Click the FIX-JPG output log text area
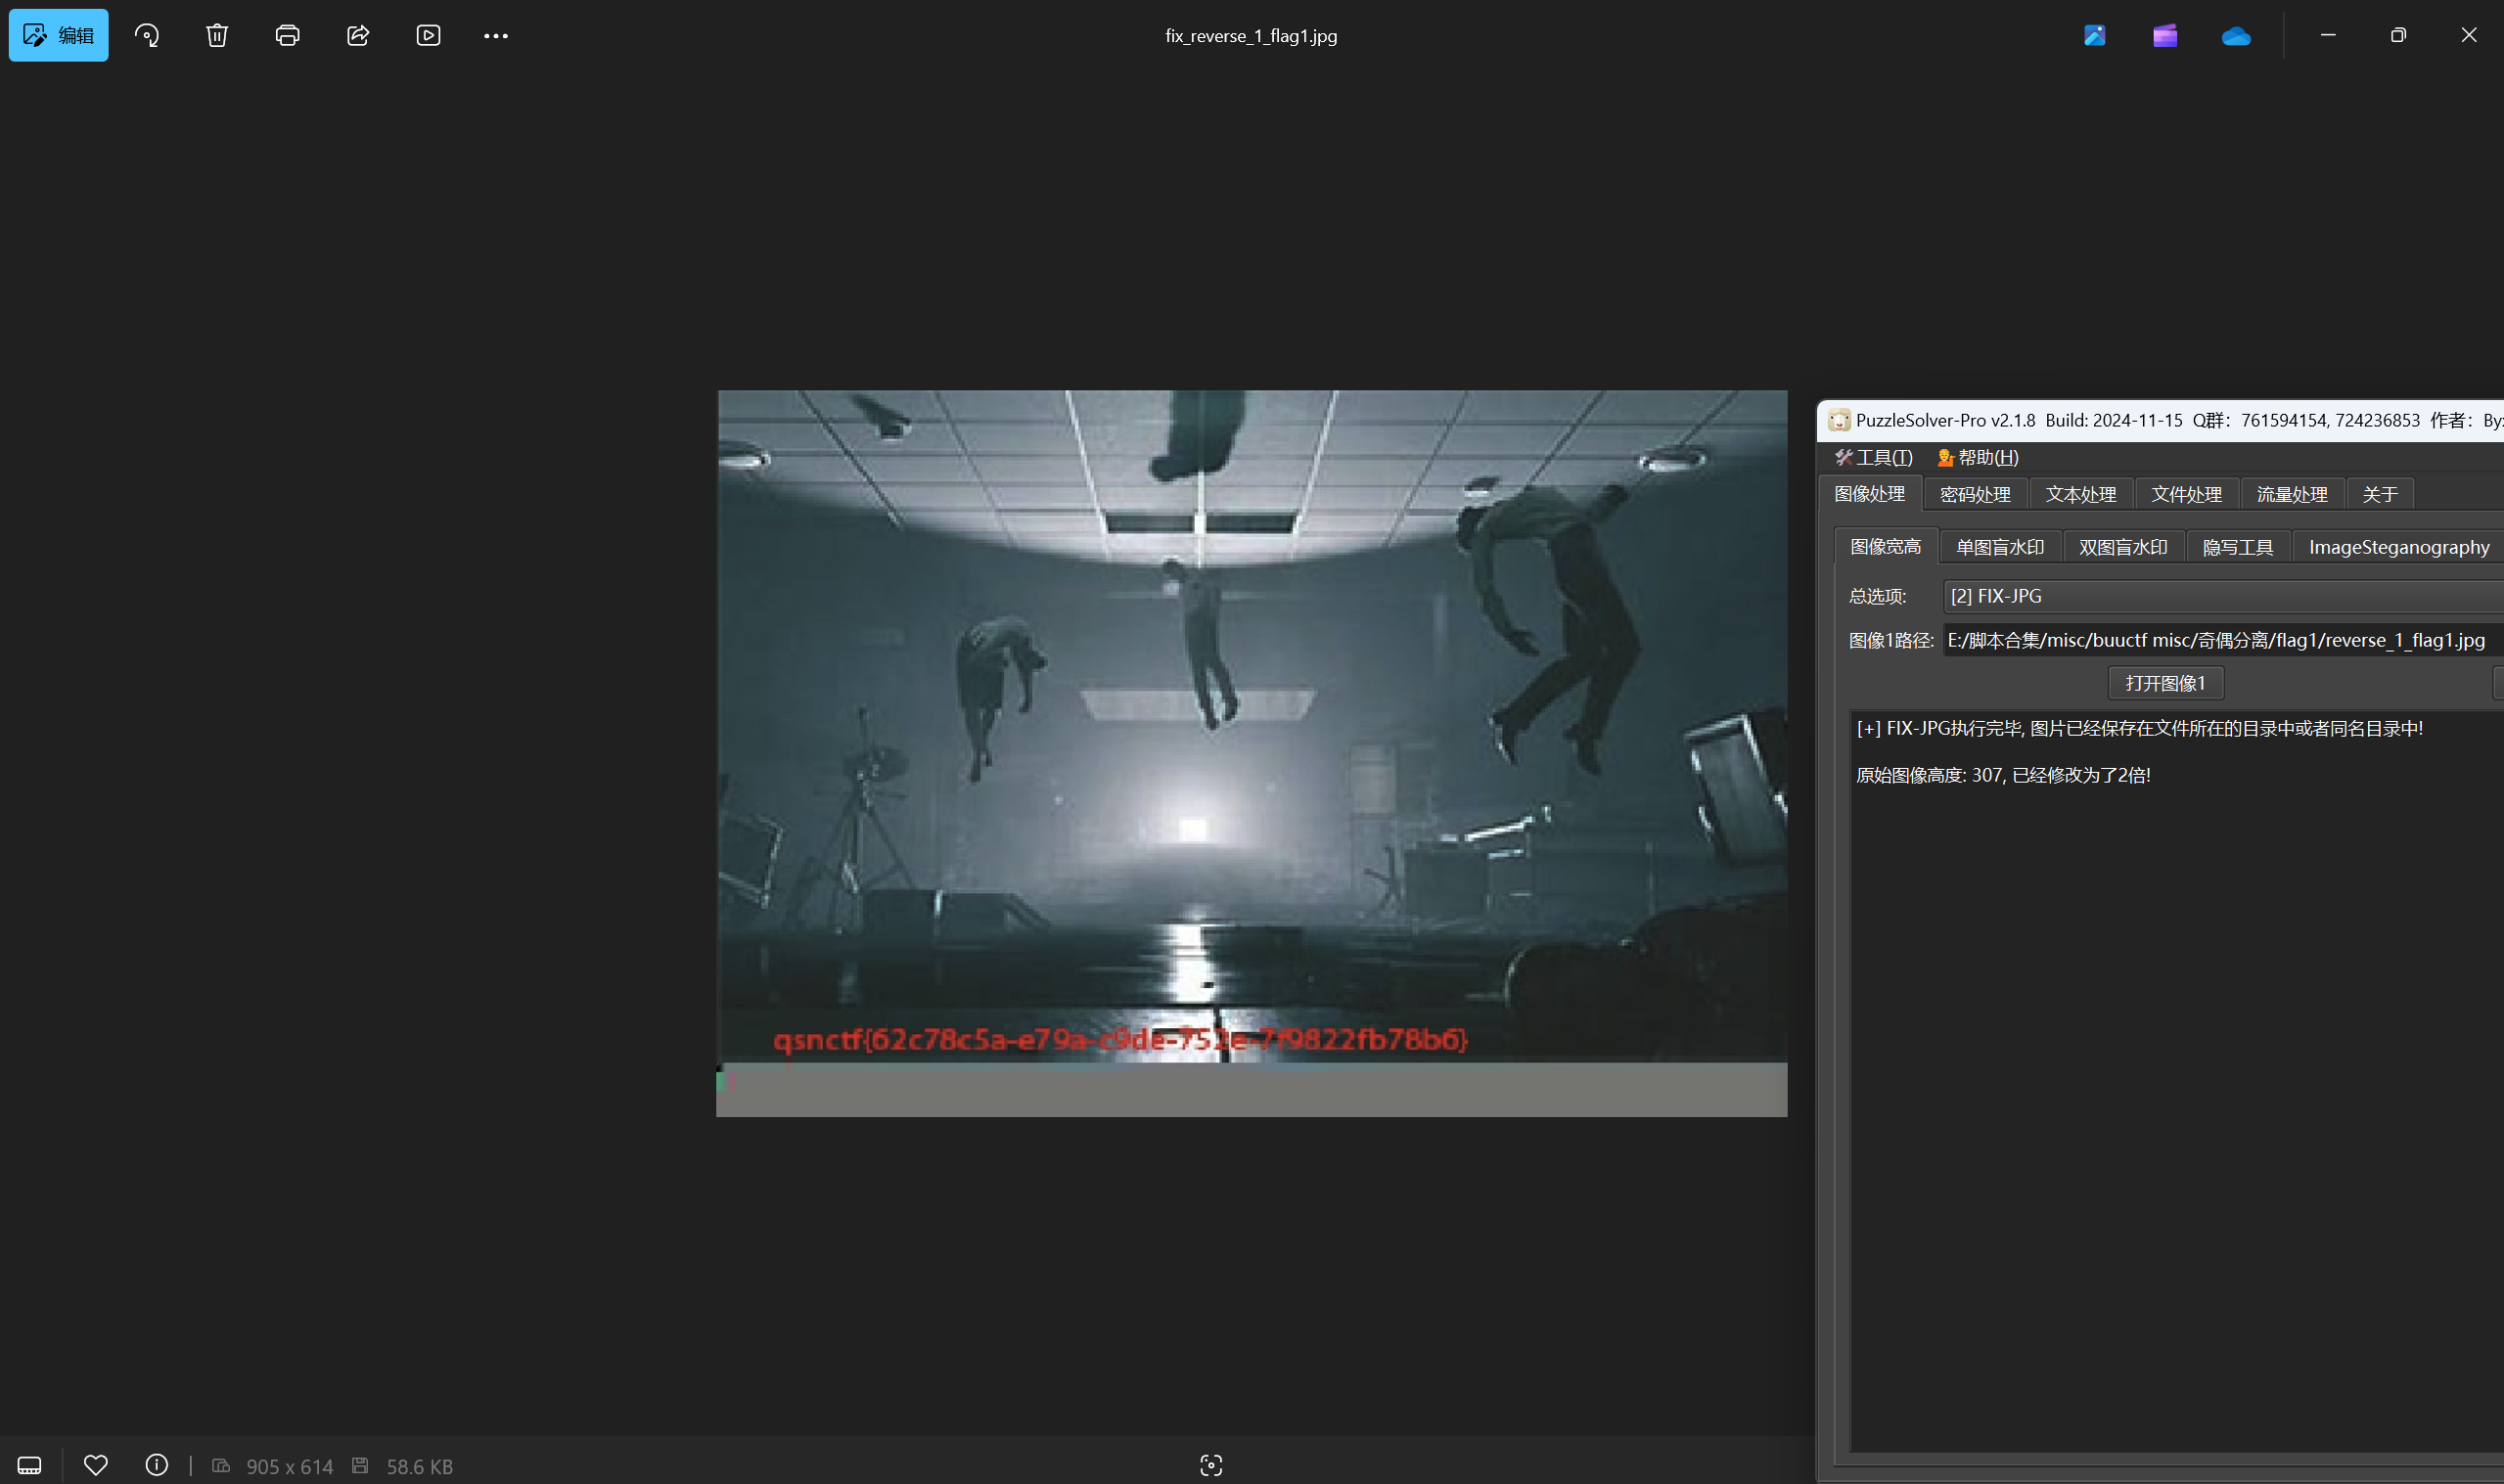This screenshot has height=1484, width=2504. click(2176, 1080)
